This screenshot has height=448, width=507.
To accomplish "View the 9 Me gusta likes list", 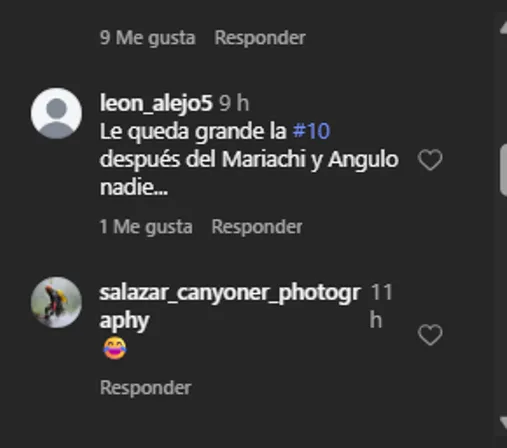I will [x=147, y=38].
